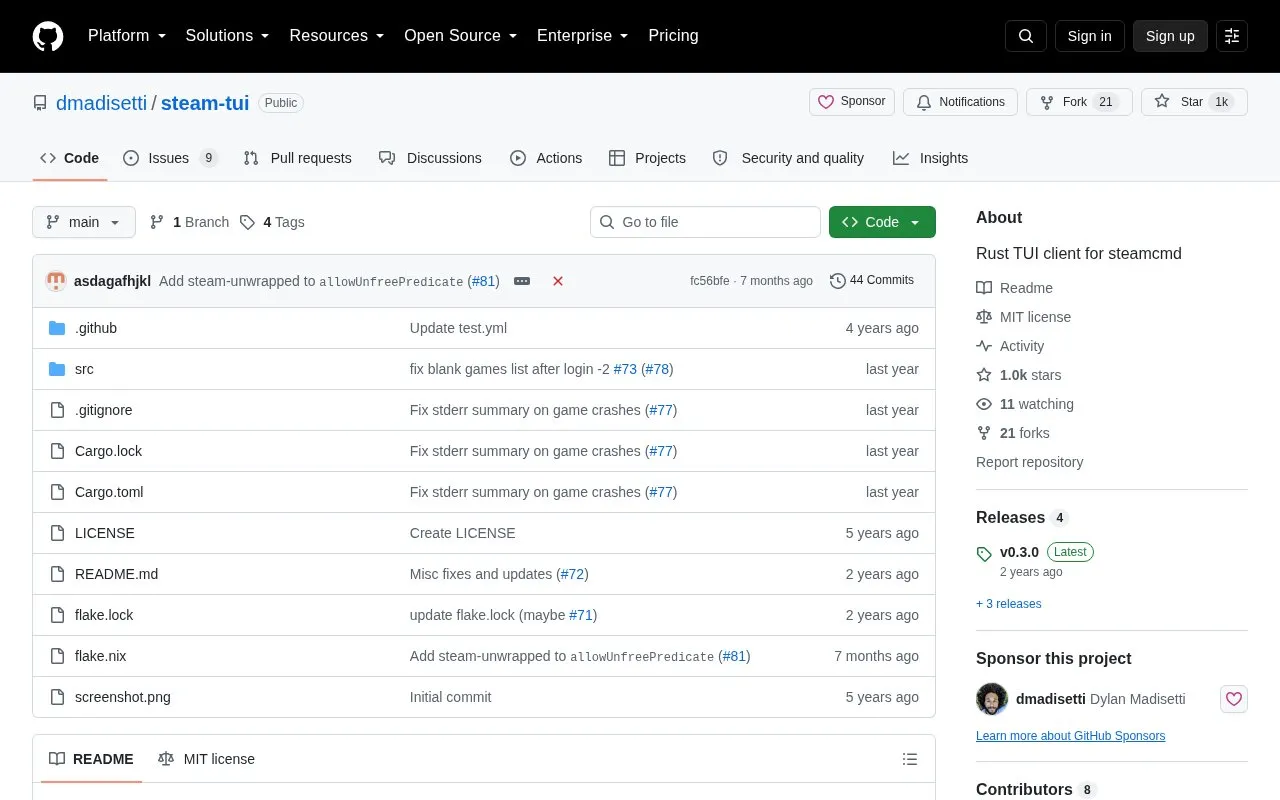Open the Actions tab

546,158
